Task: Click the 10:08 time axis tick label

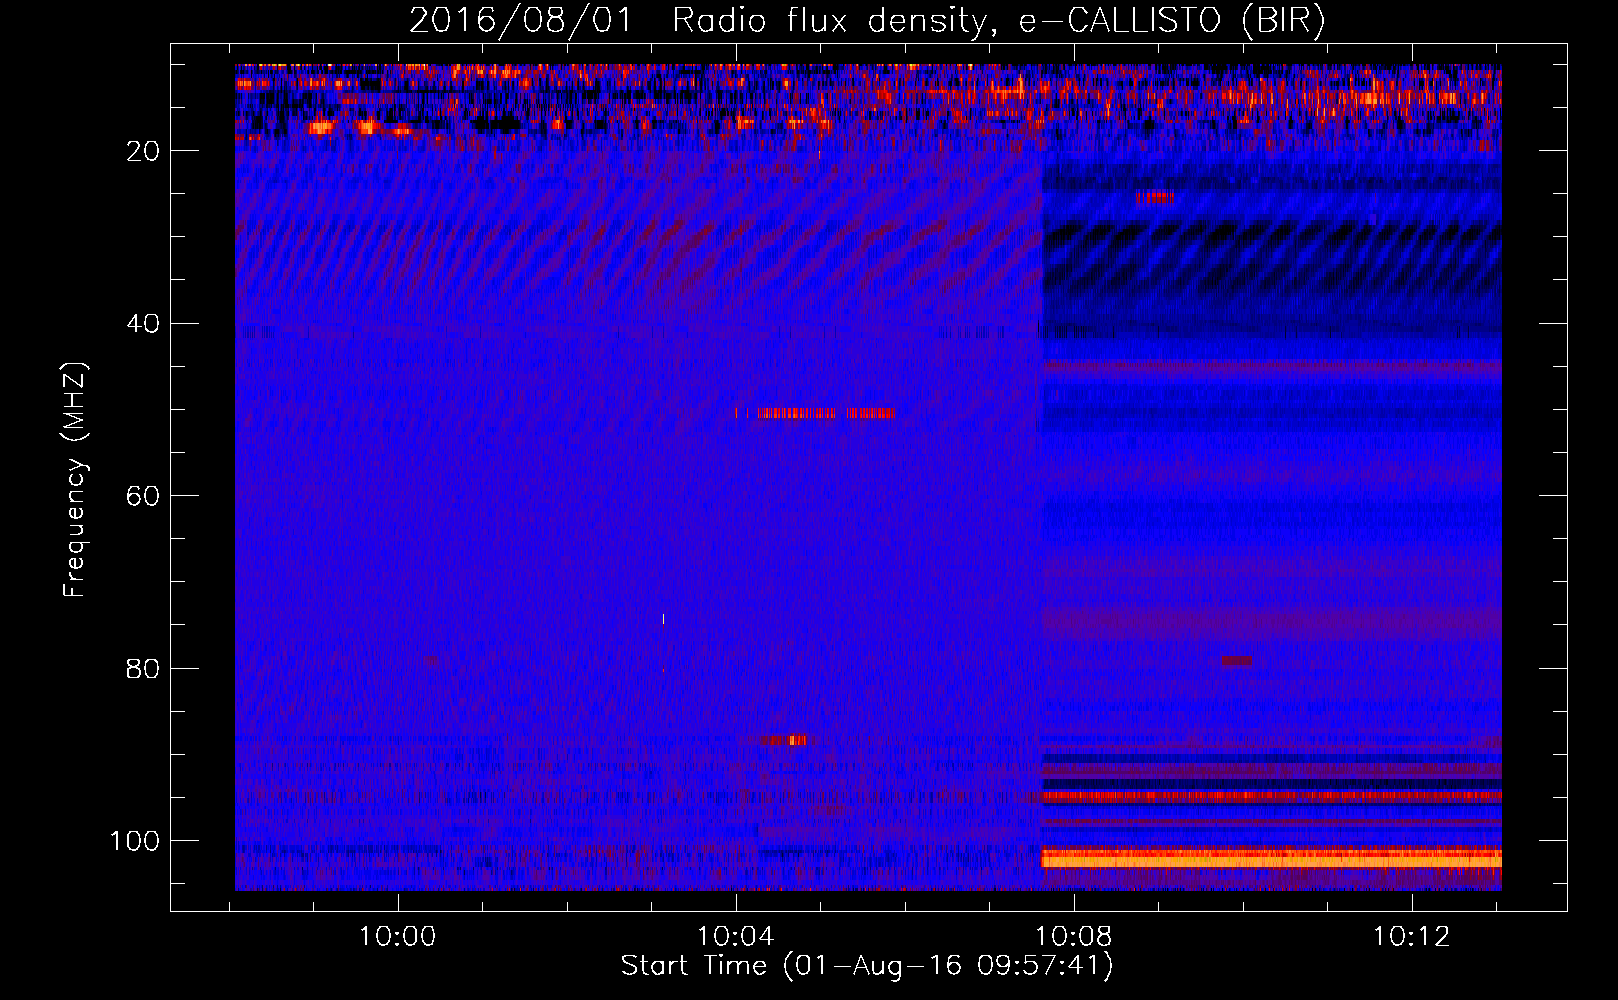Action: coord(1073,937)
